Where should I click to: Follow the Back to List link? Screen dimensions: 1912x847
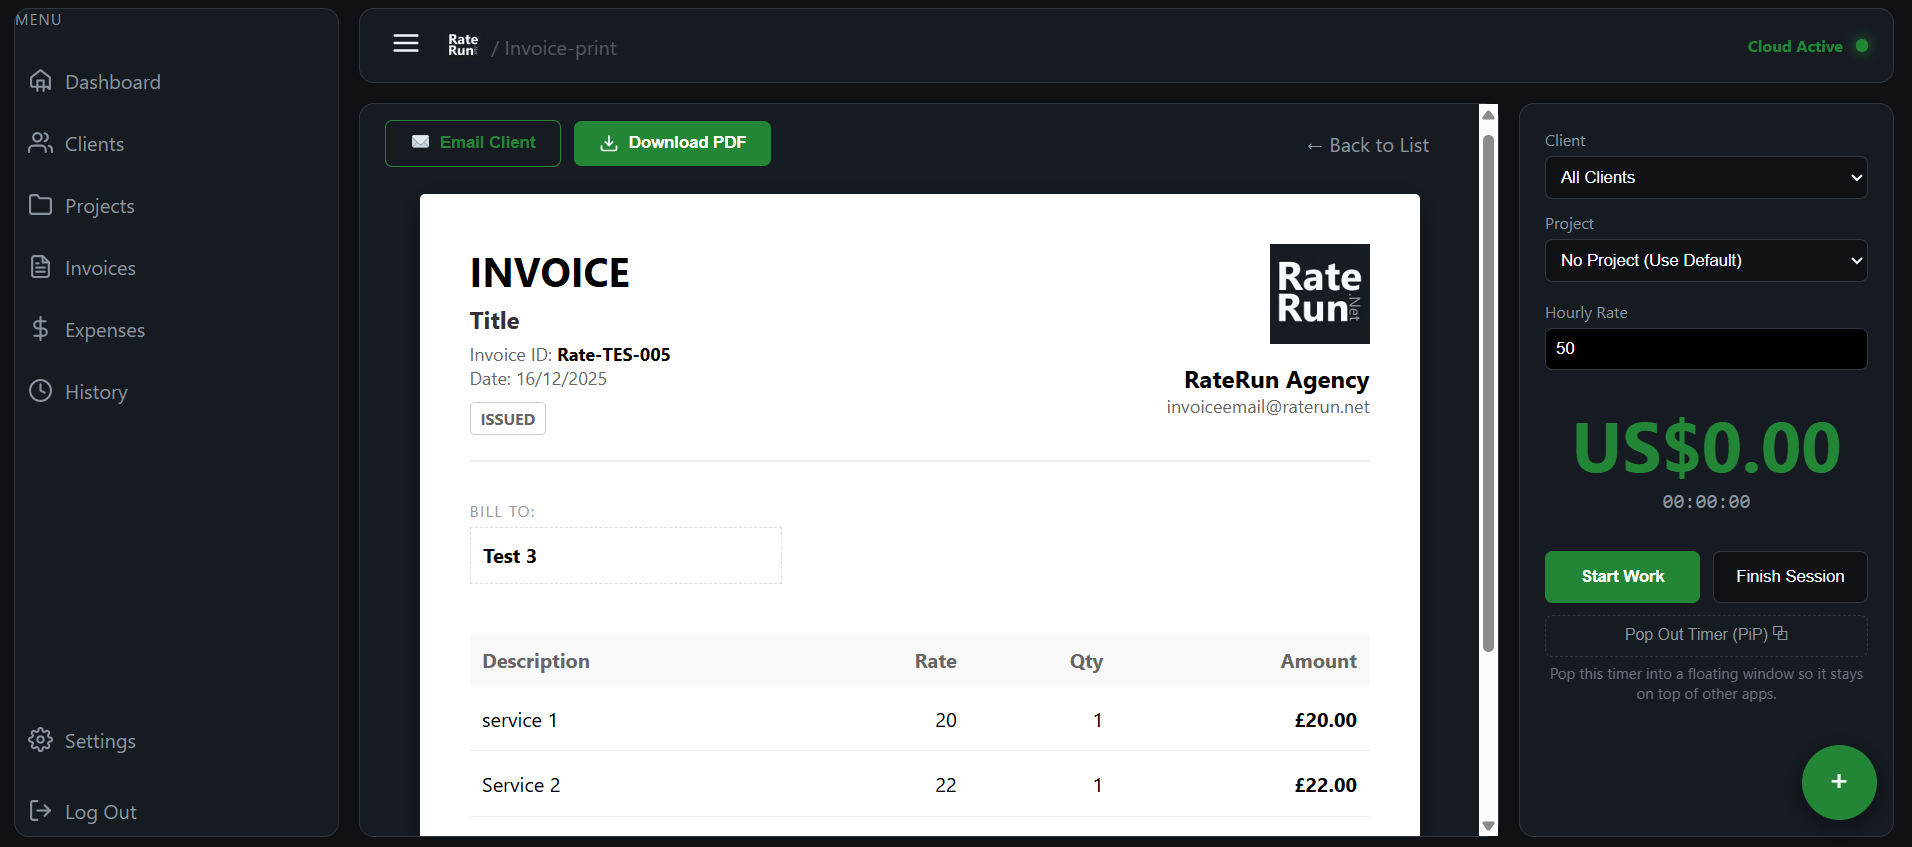1368,146
